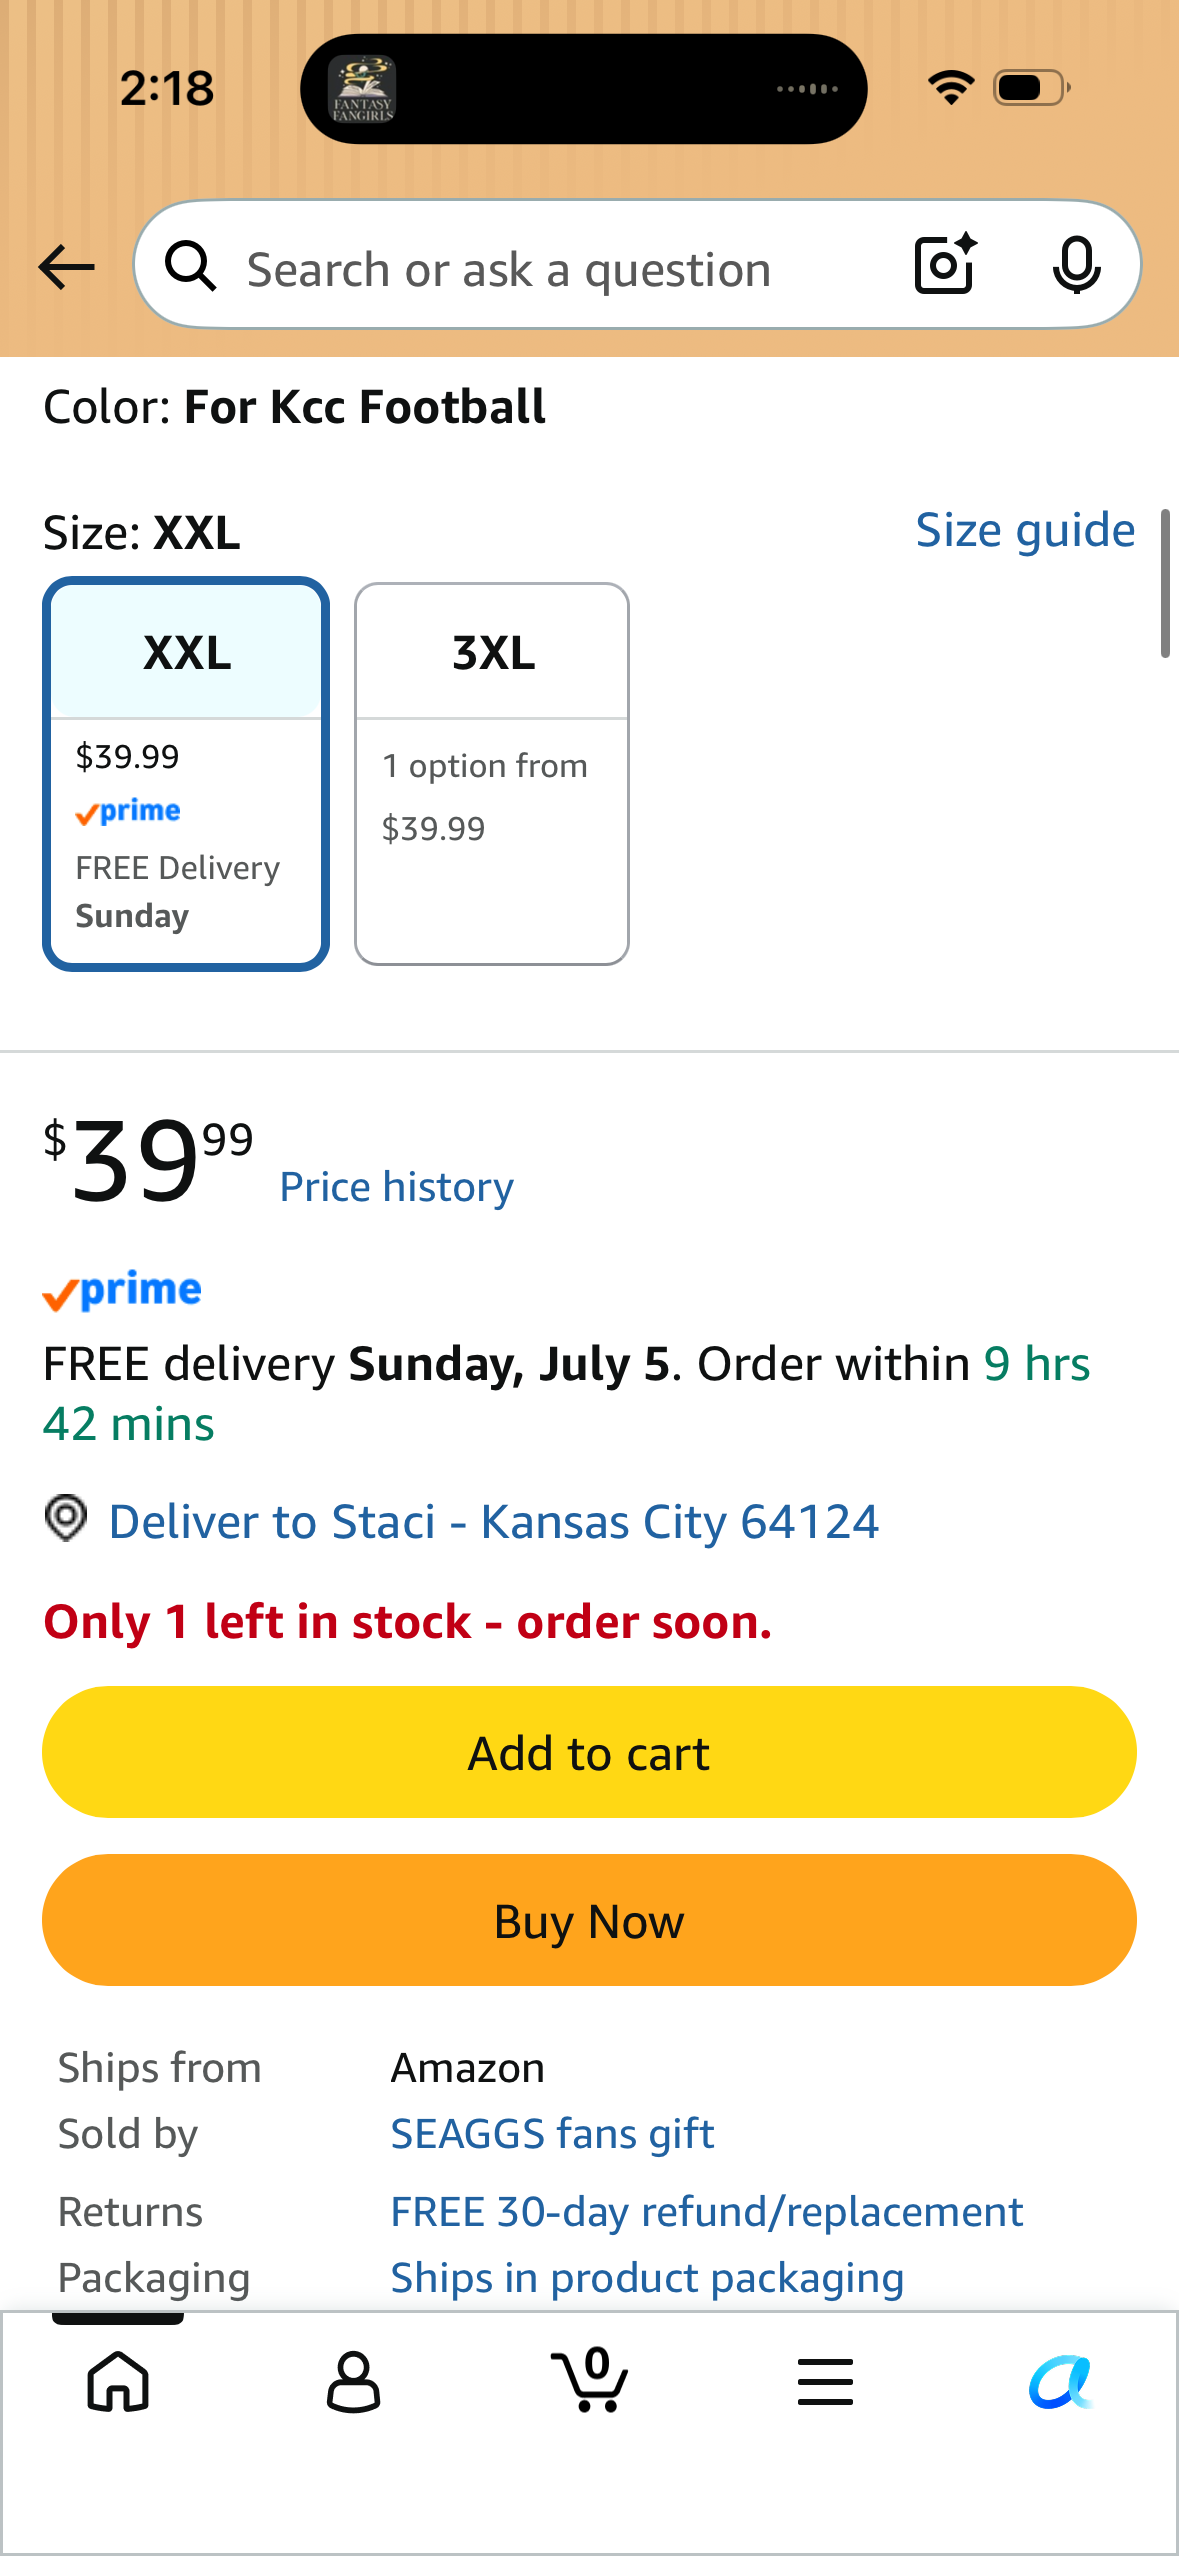This screenshot has width=1179, height=2556.
Task: Go to Home tab icon
Action: click(118, 2381)
